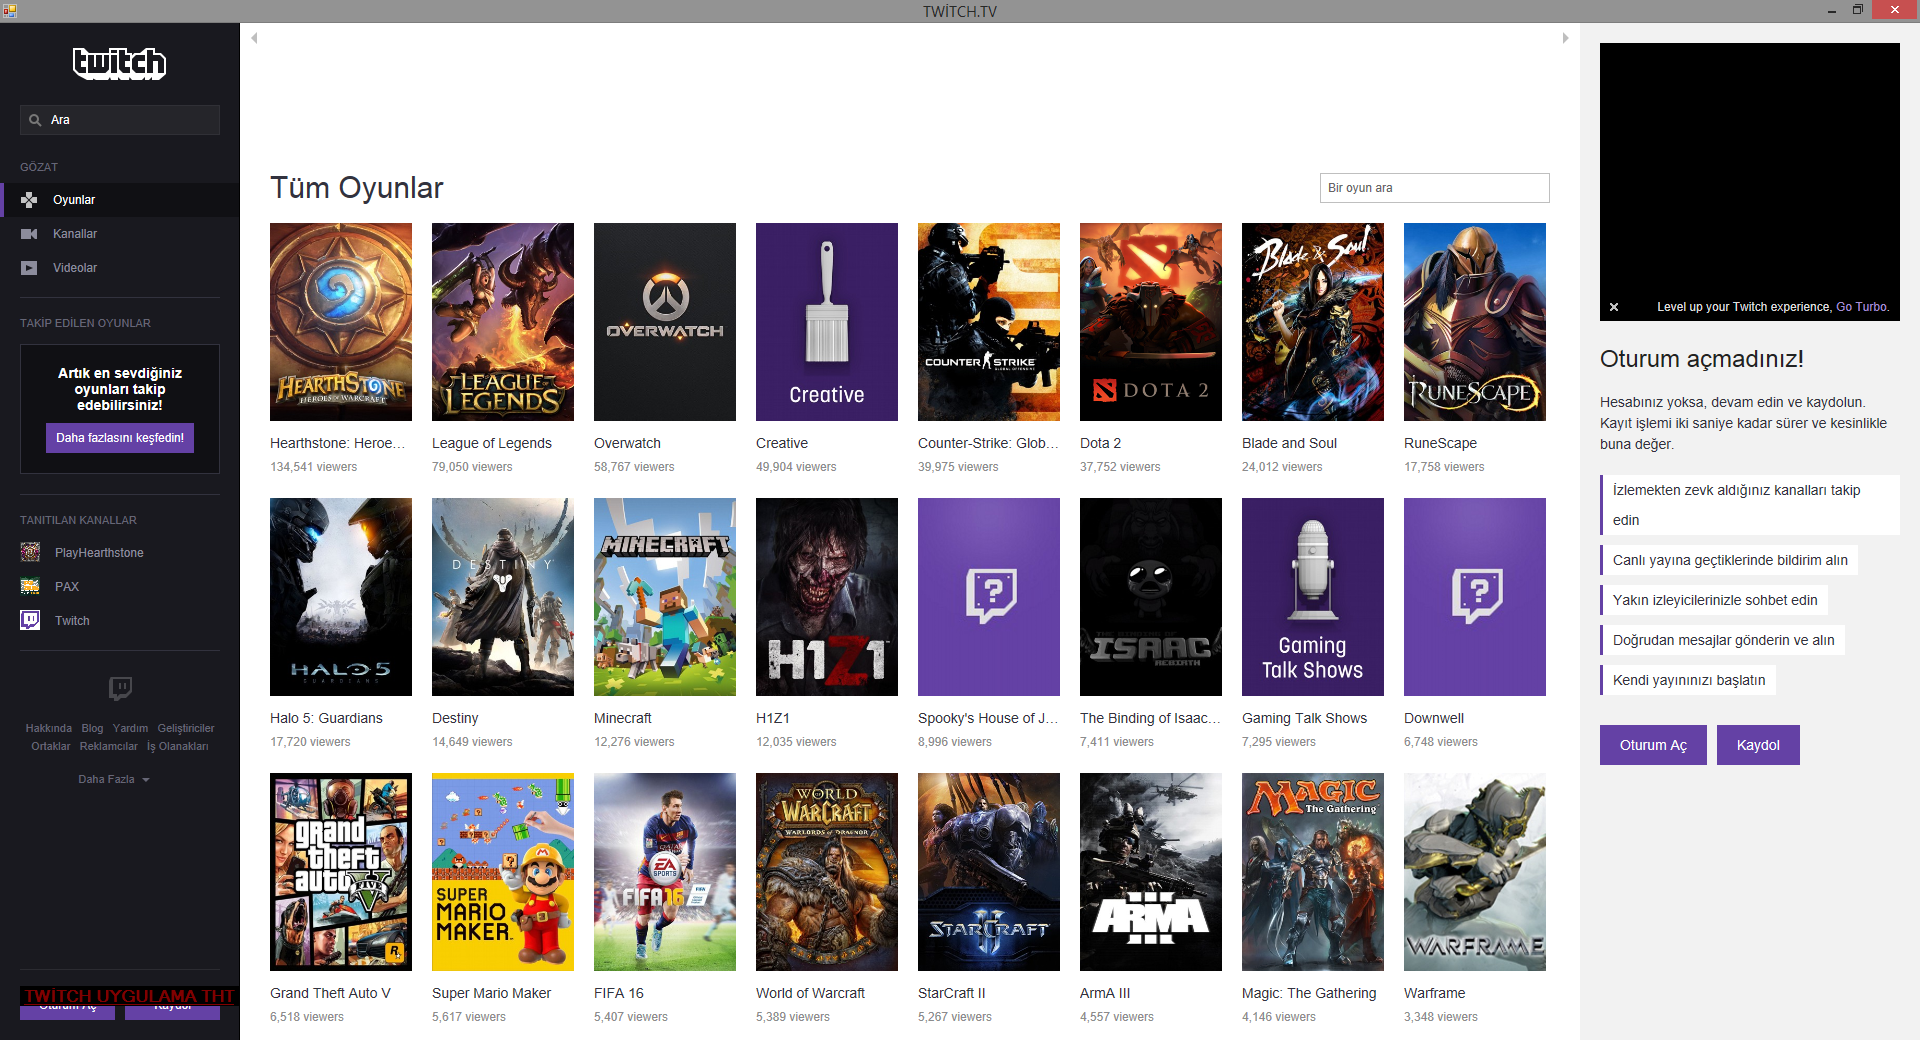The height and width of the screenshot is (1040, 1920).
Task: Open the H1Z1 game thumbnail
Action: (827, 597)
